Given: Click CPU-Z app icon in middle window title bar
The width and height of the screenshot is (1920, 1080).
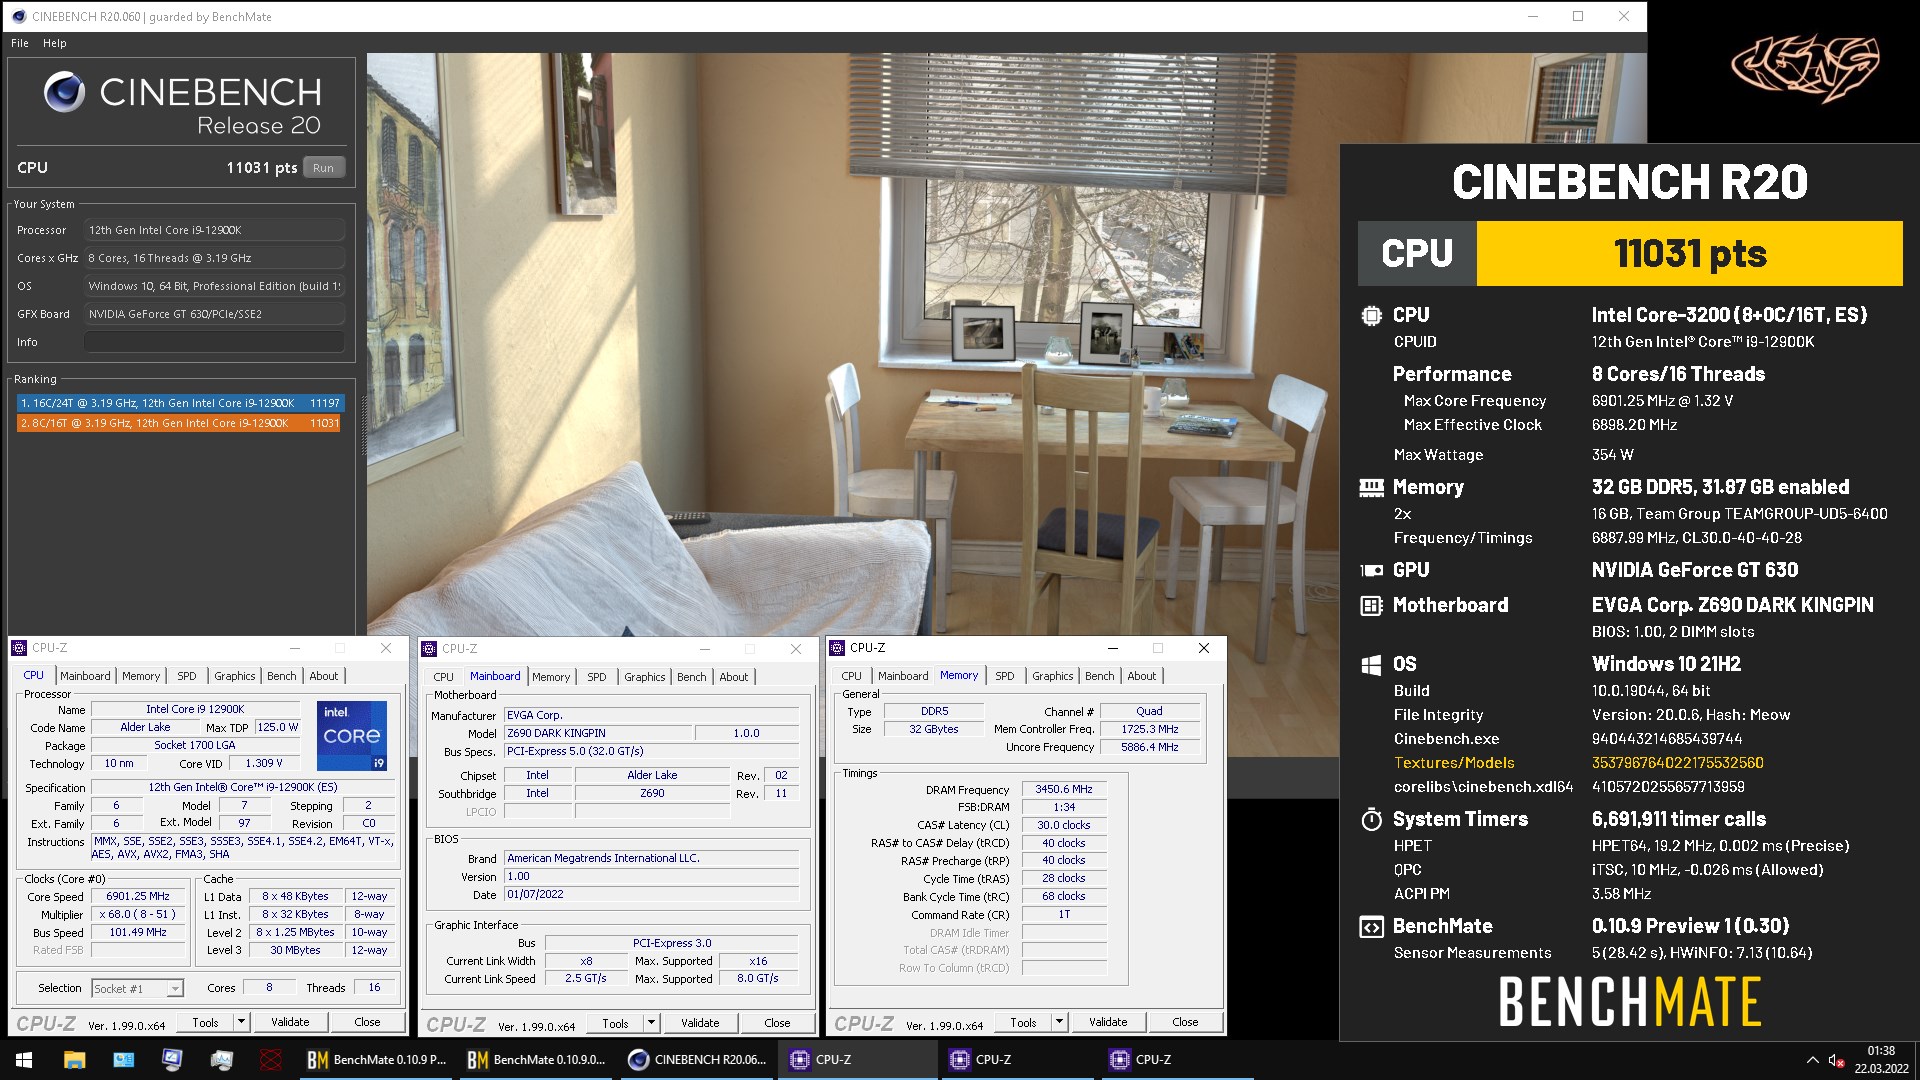Looking at the screenshot, I should 430,649.
